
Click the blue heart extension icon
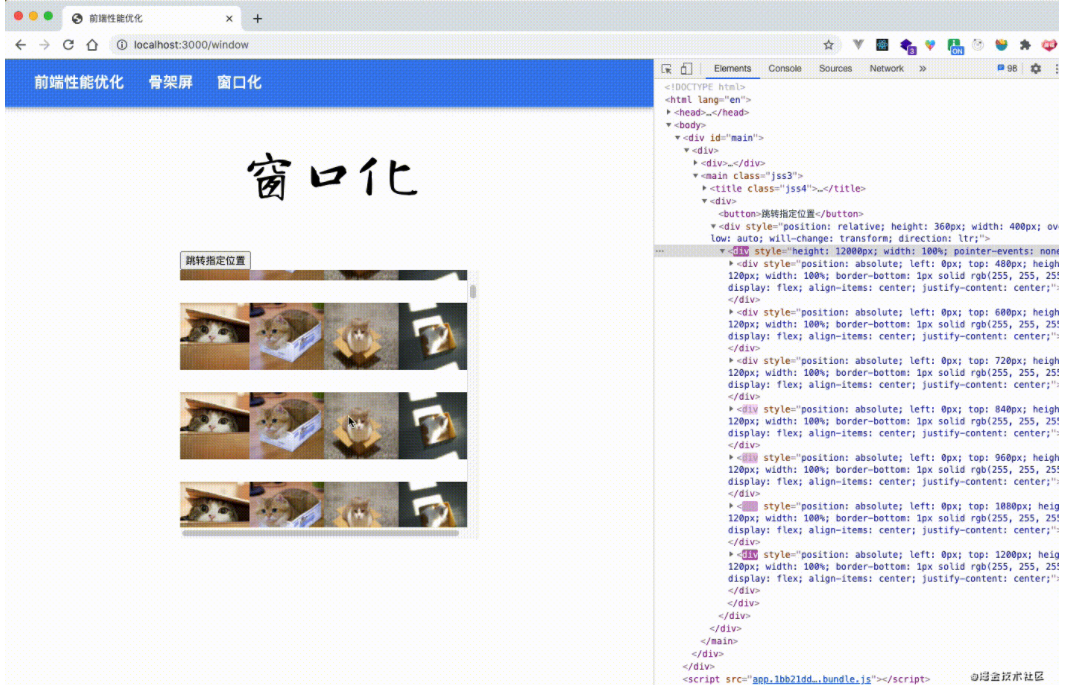pos(930,45)
